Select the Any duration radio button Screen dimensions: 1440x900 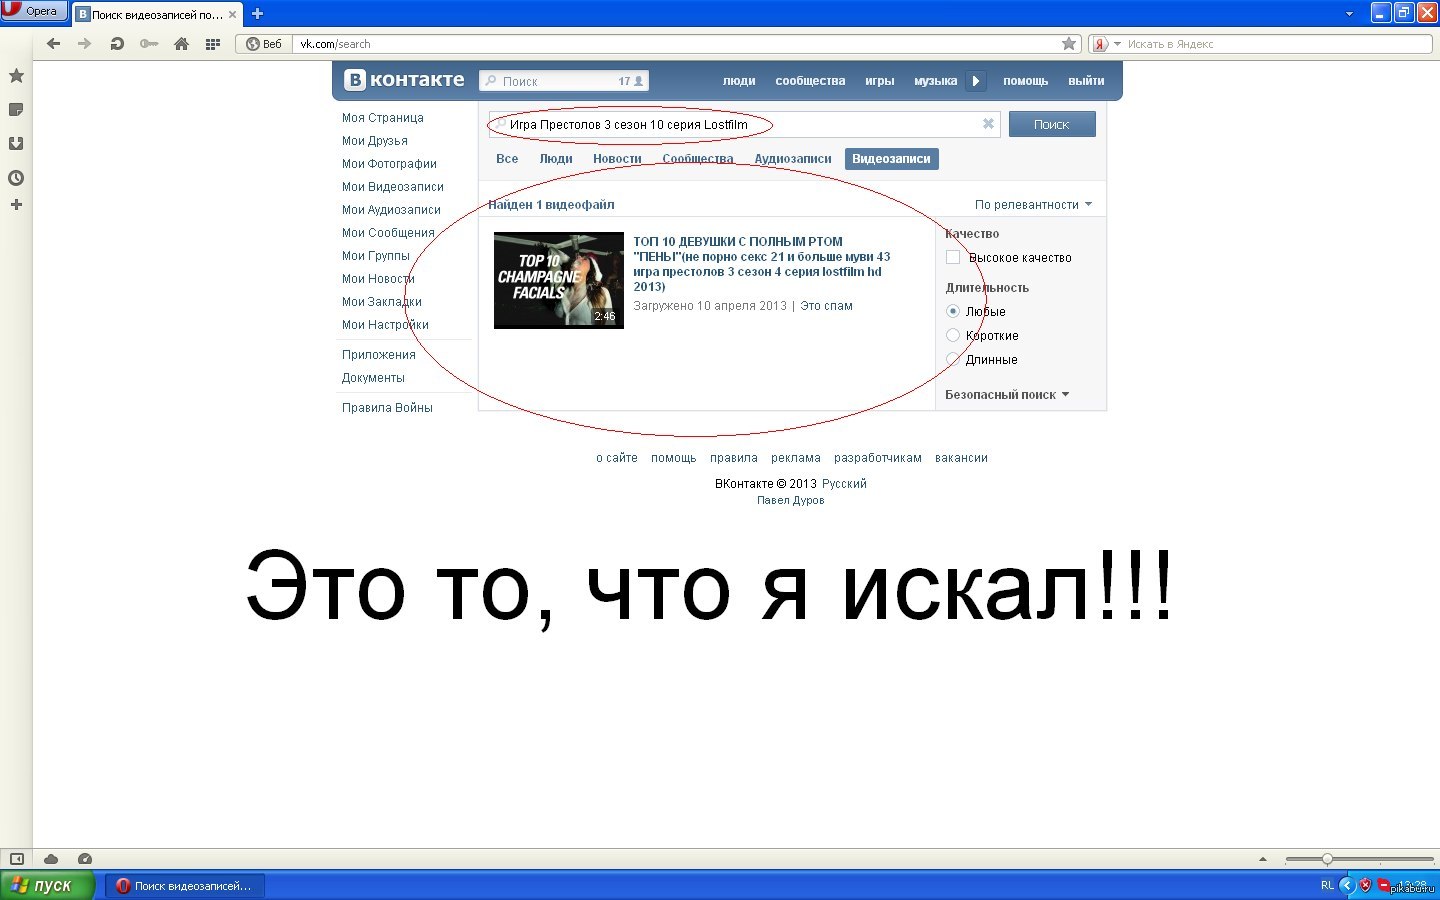953,311
